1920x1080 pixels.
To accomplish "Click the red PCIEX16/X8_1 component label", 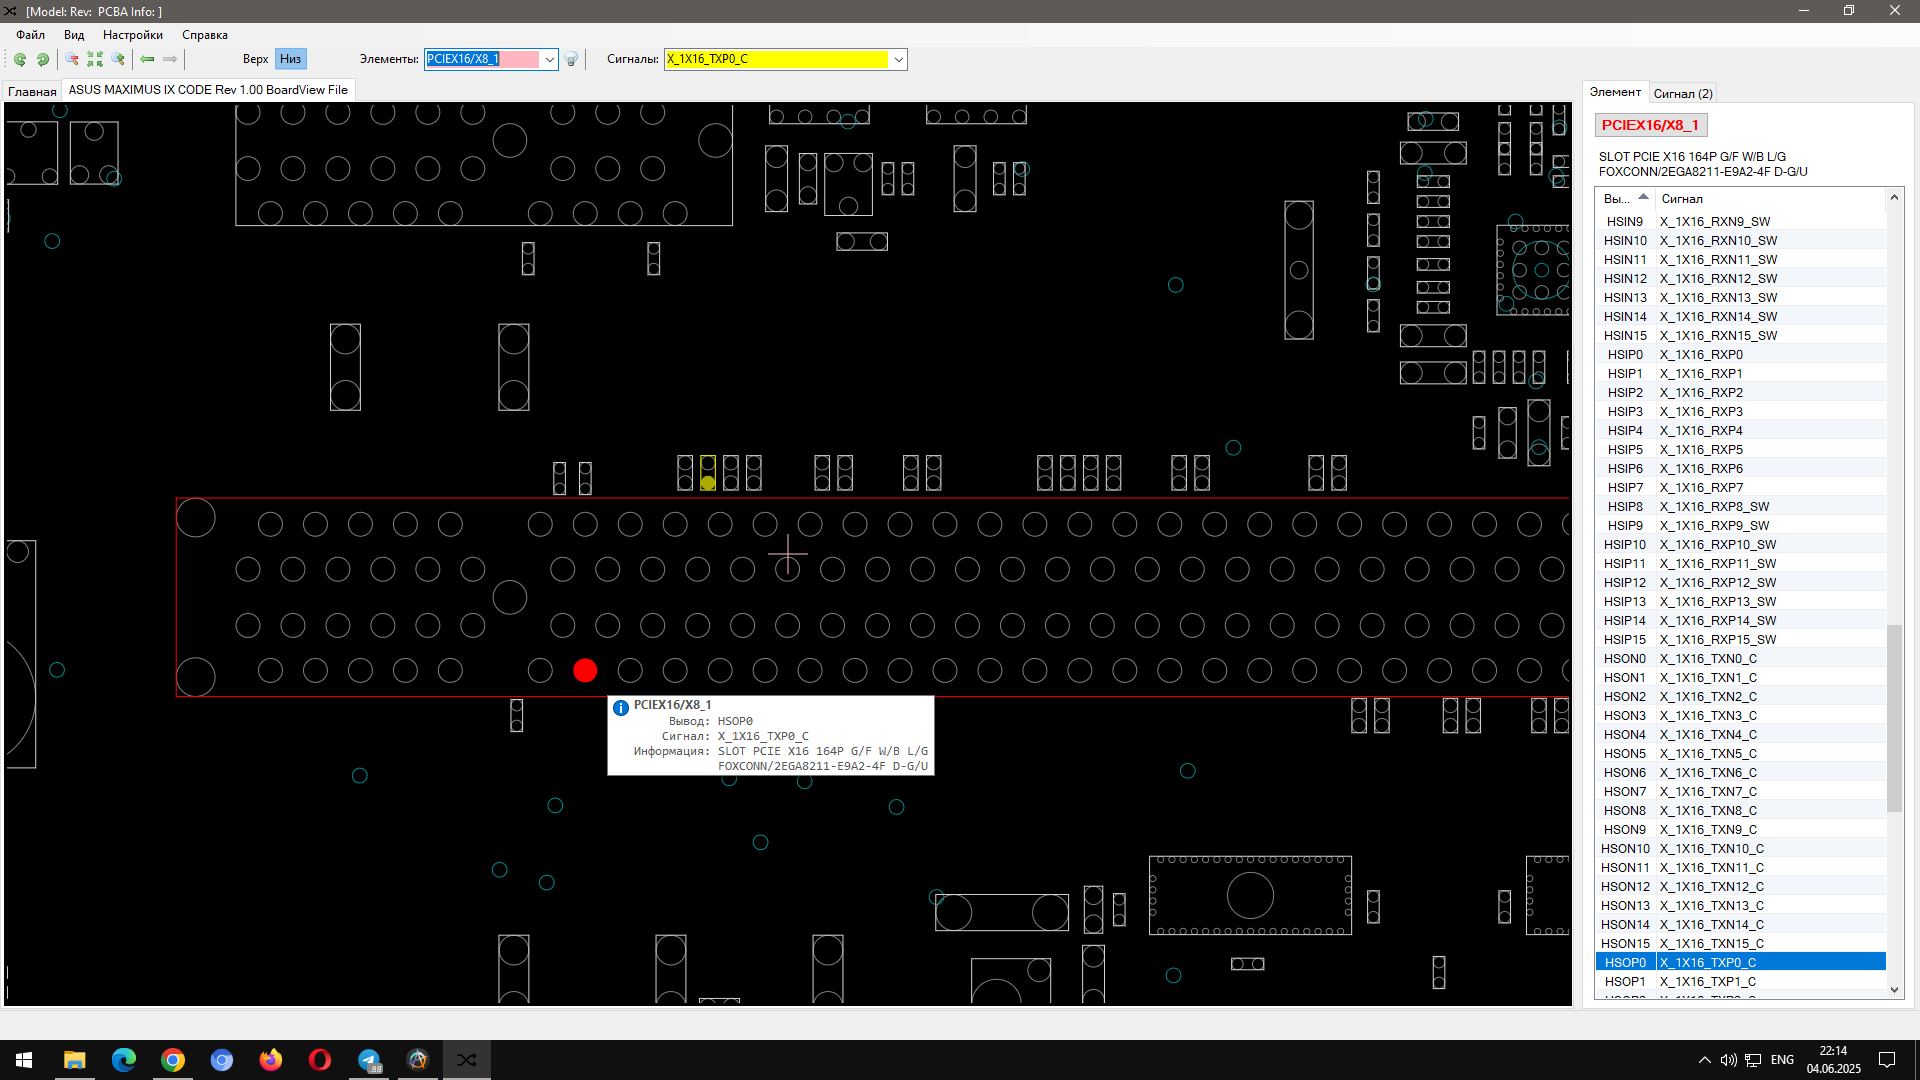I will (x=1649, y=125).
